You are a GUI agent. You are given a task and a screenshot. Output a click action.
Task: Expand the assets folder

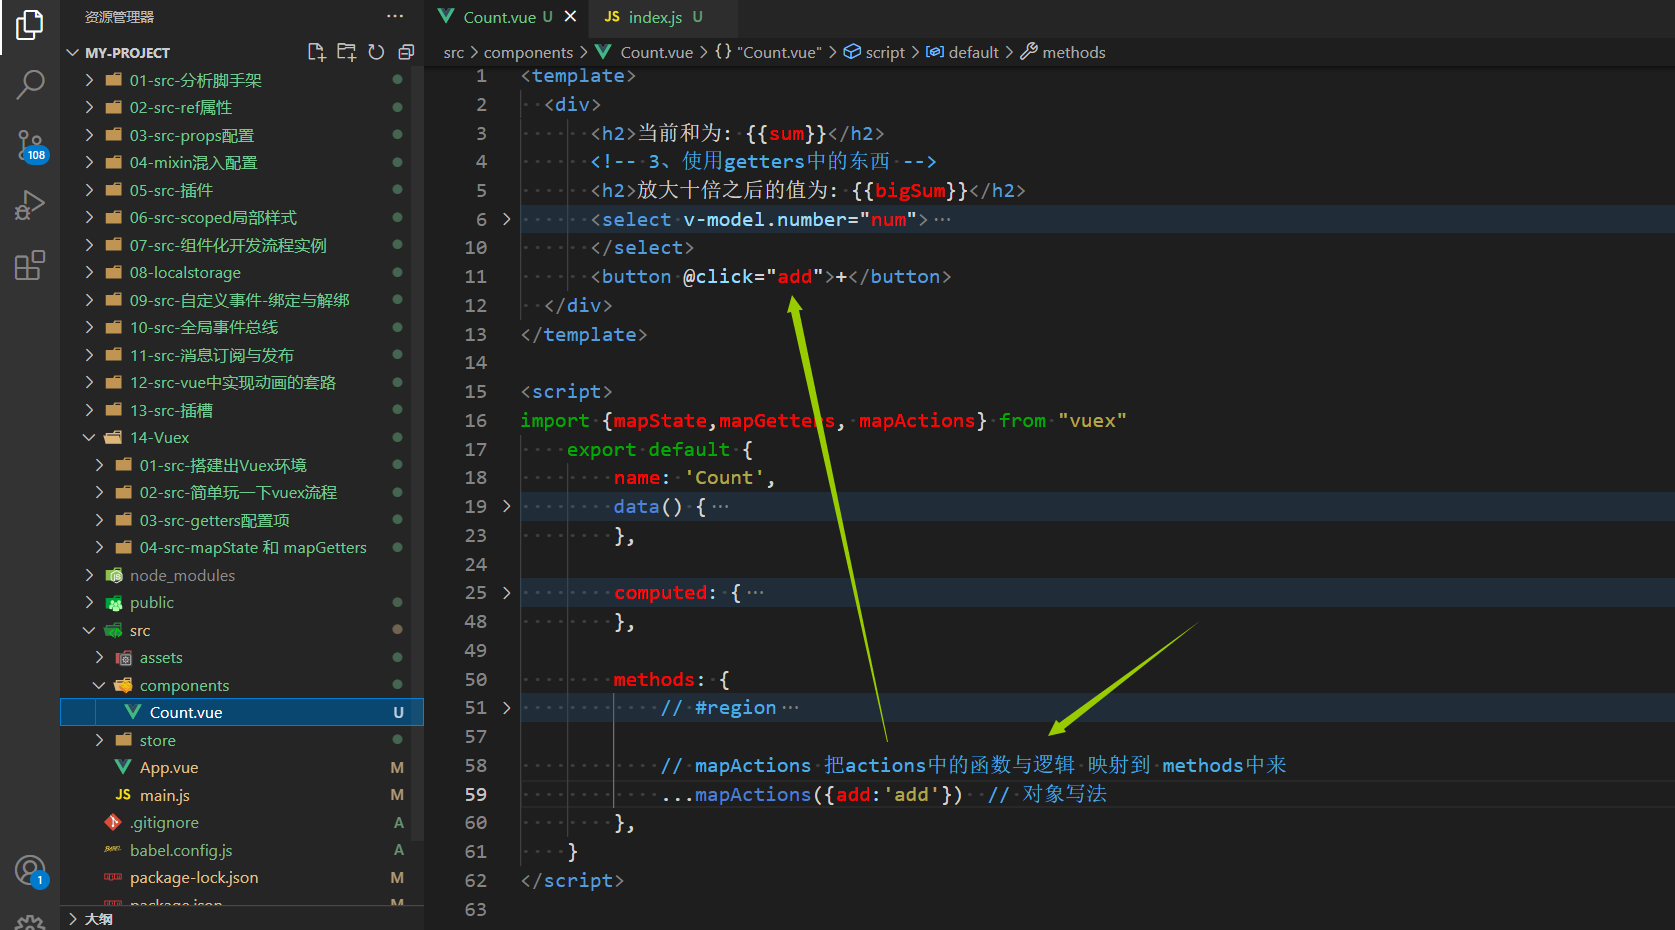(99, 657)
